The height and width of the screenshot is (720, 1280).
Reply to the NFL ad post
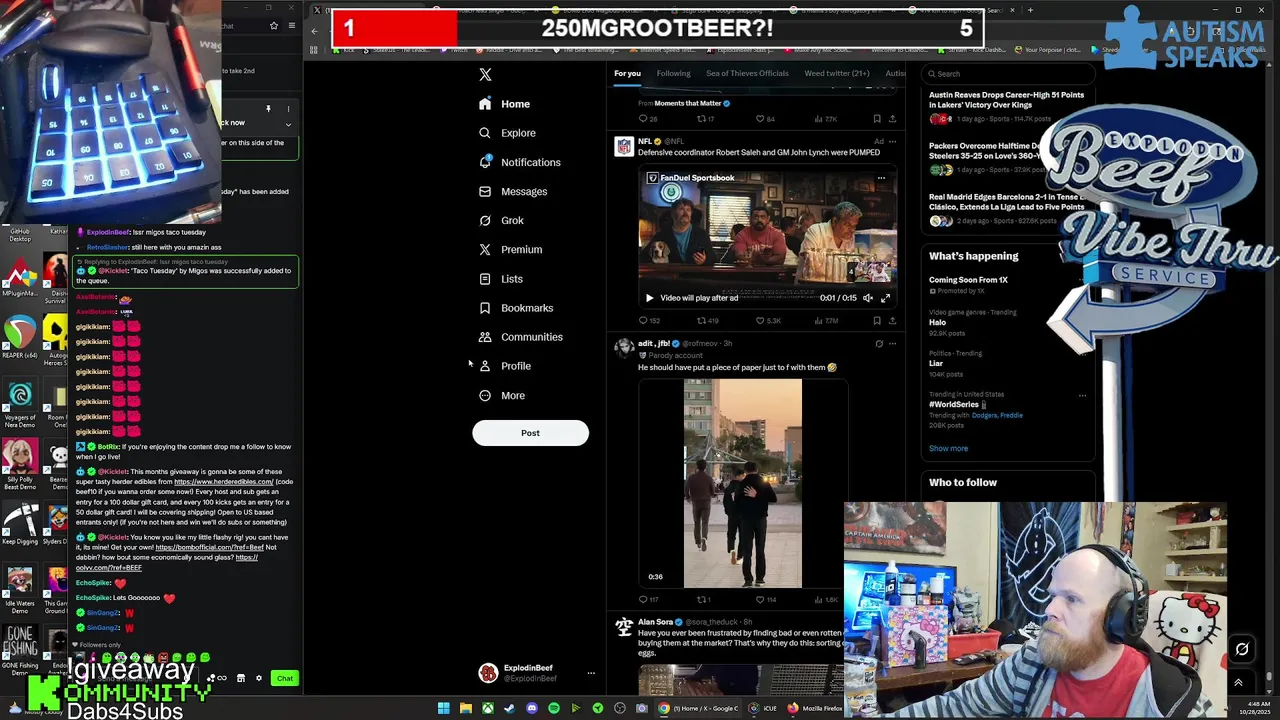648,321
